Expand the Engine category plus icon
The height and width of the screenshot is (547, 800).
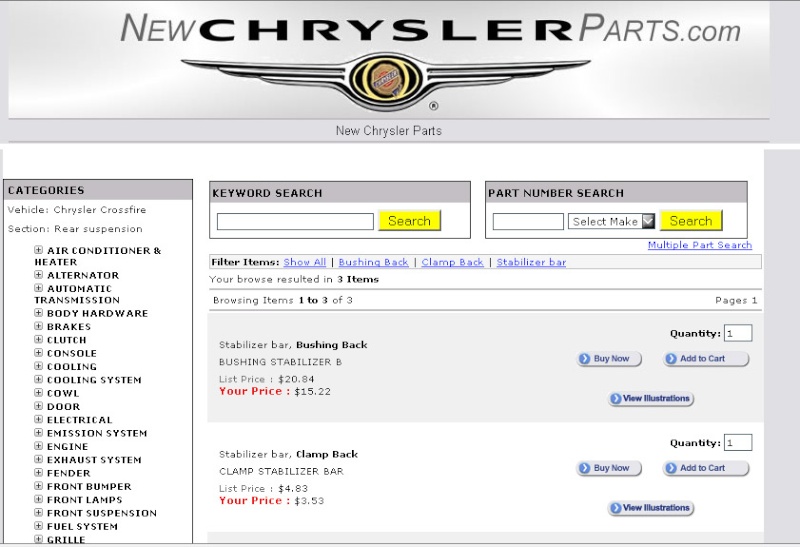tap(38, 445)
